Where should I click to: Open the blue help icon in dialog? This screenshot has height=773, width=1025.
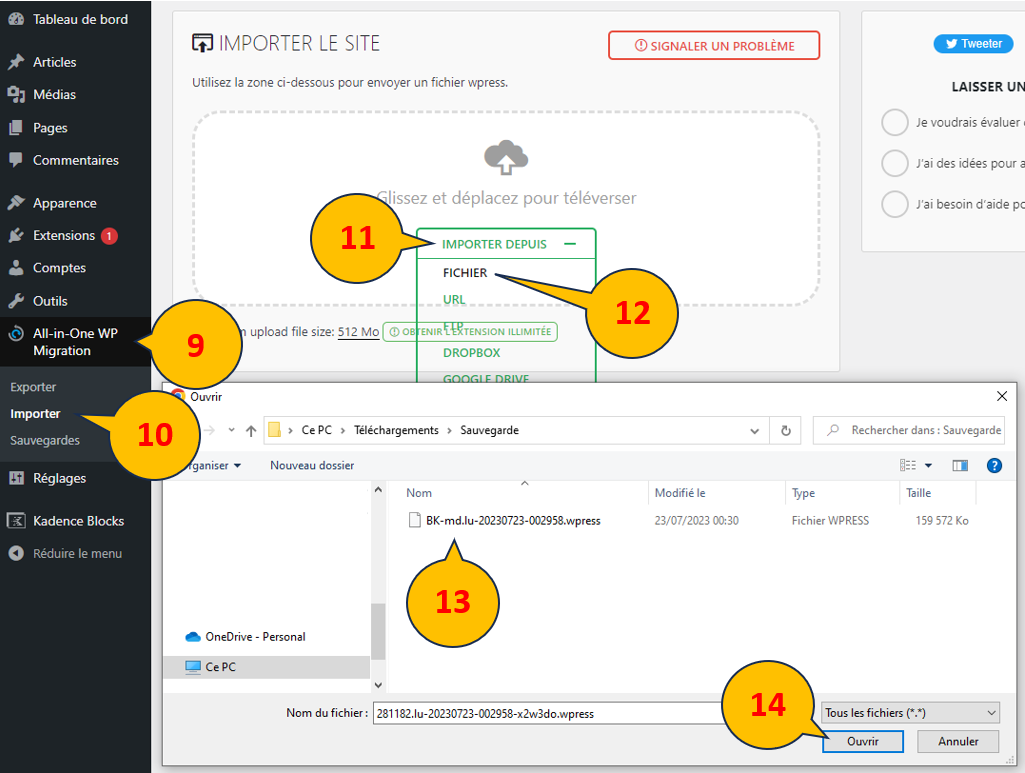click(x=994, y=465)
